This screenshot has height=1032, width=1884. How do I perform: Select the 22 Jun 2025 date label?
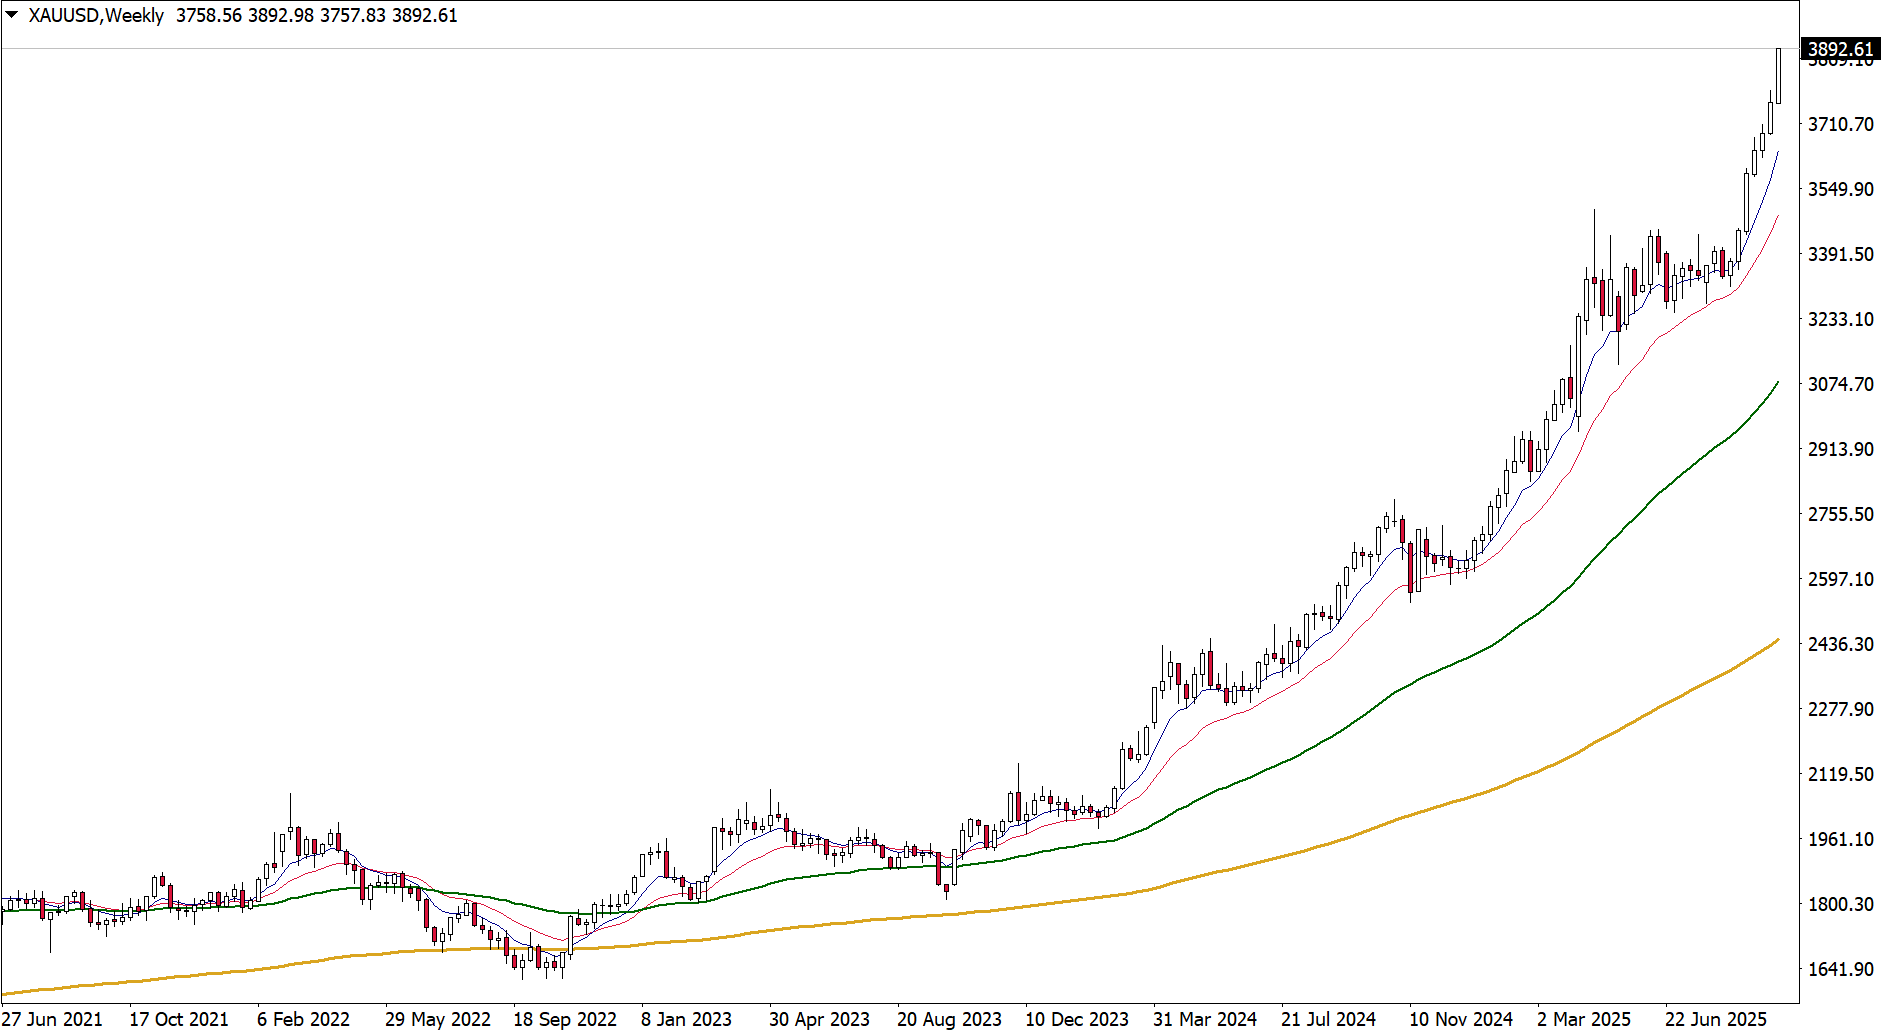click(x=1716, y=1019)
